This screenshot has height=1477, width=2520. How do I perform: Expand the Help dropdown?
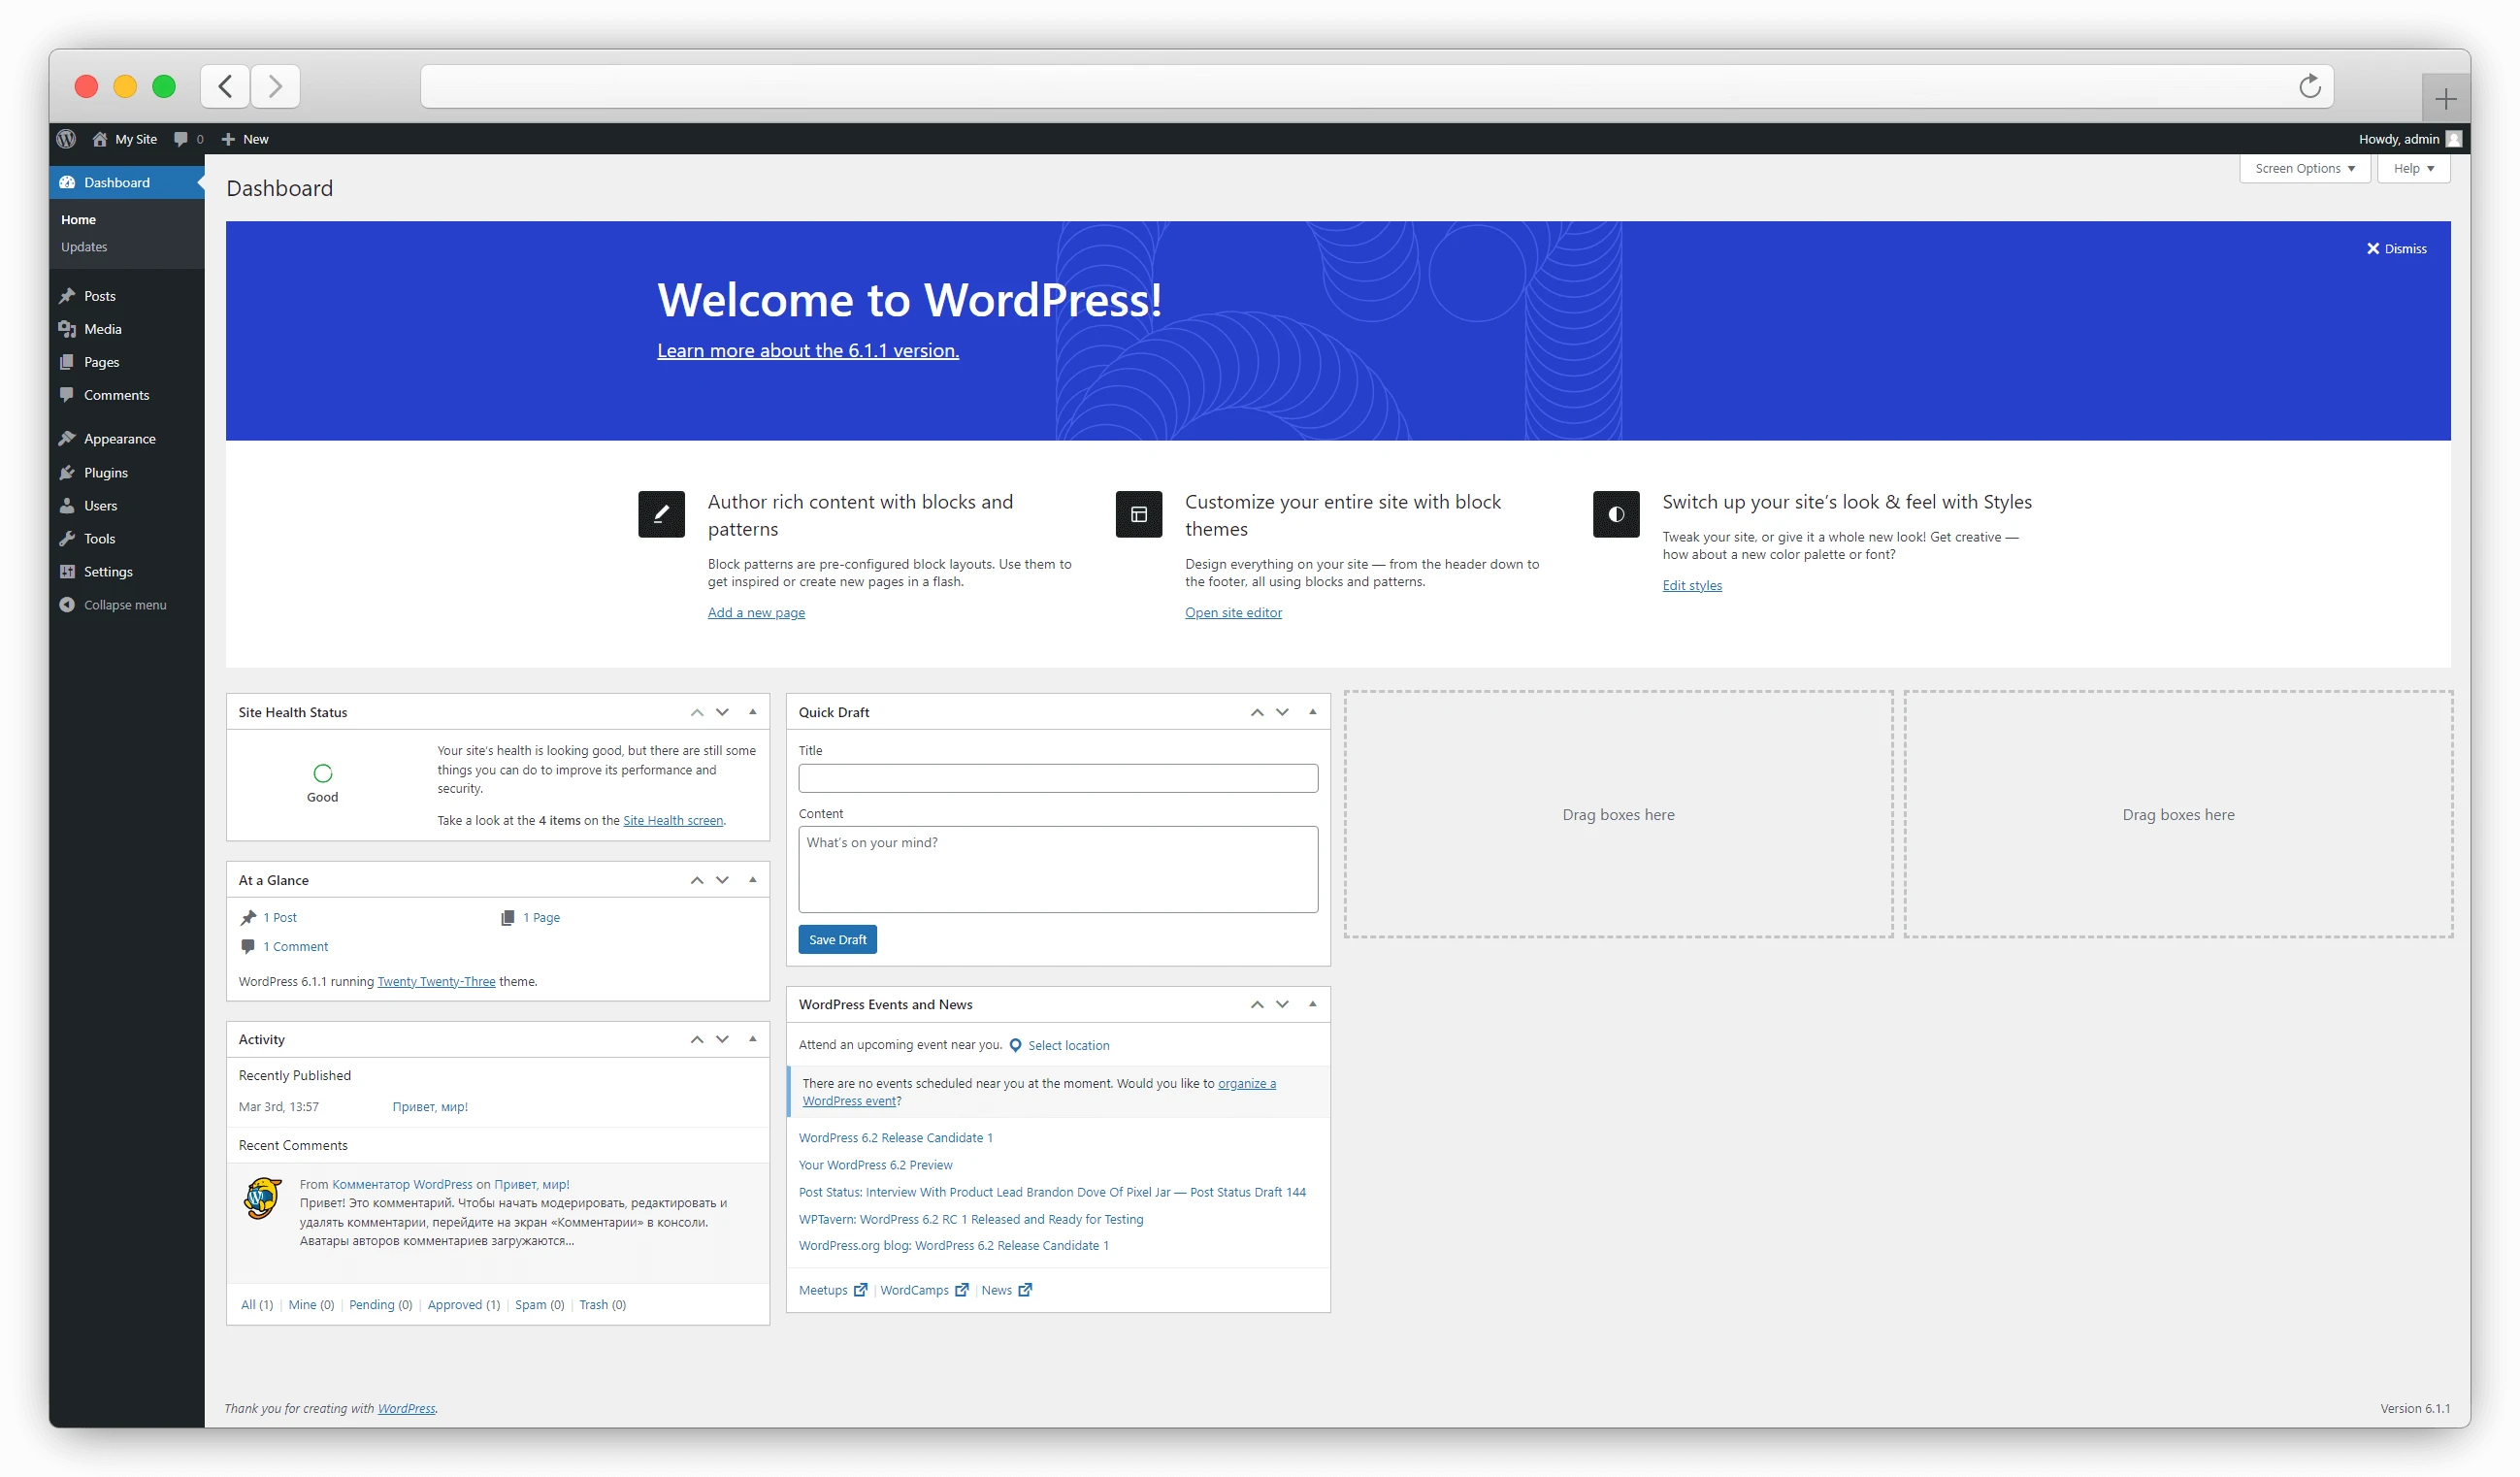(2412, 168)
